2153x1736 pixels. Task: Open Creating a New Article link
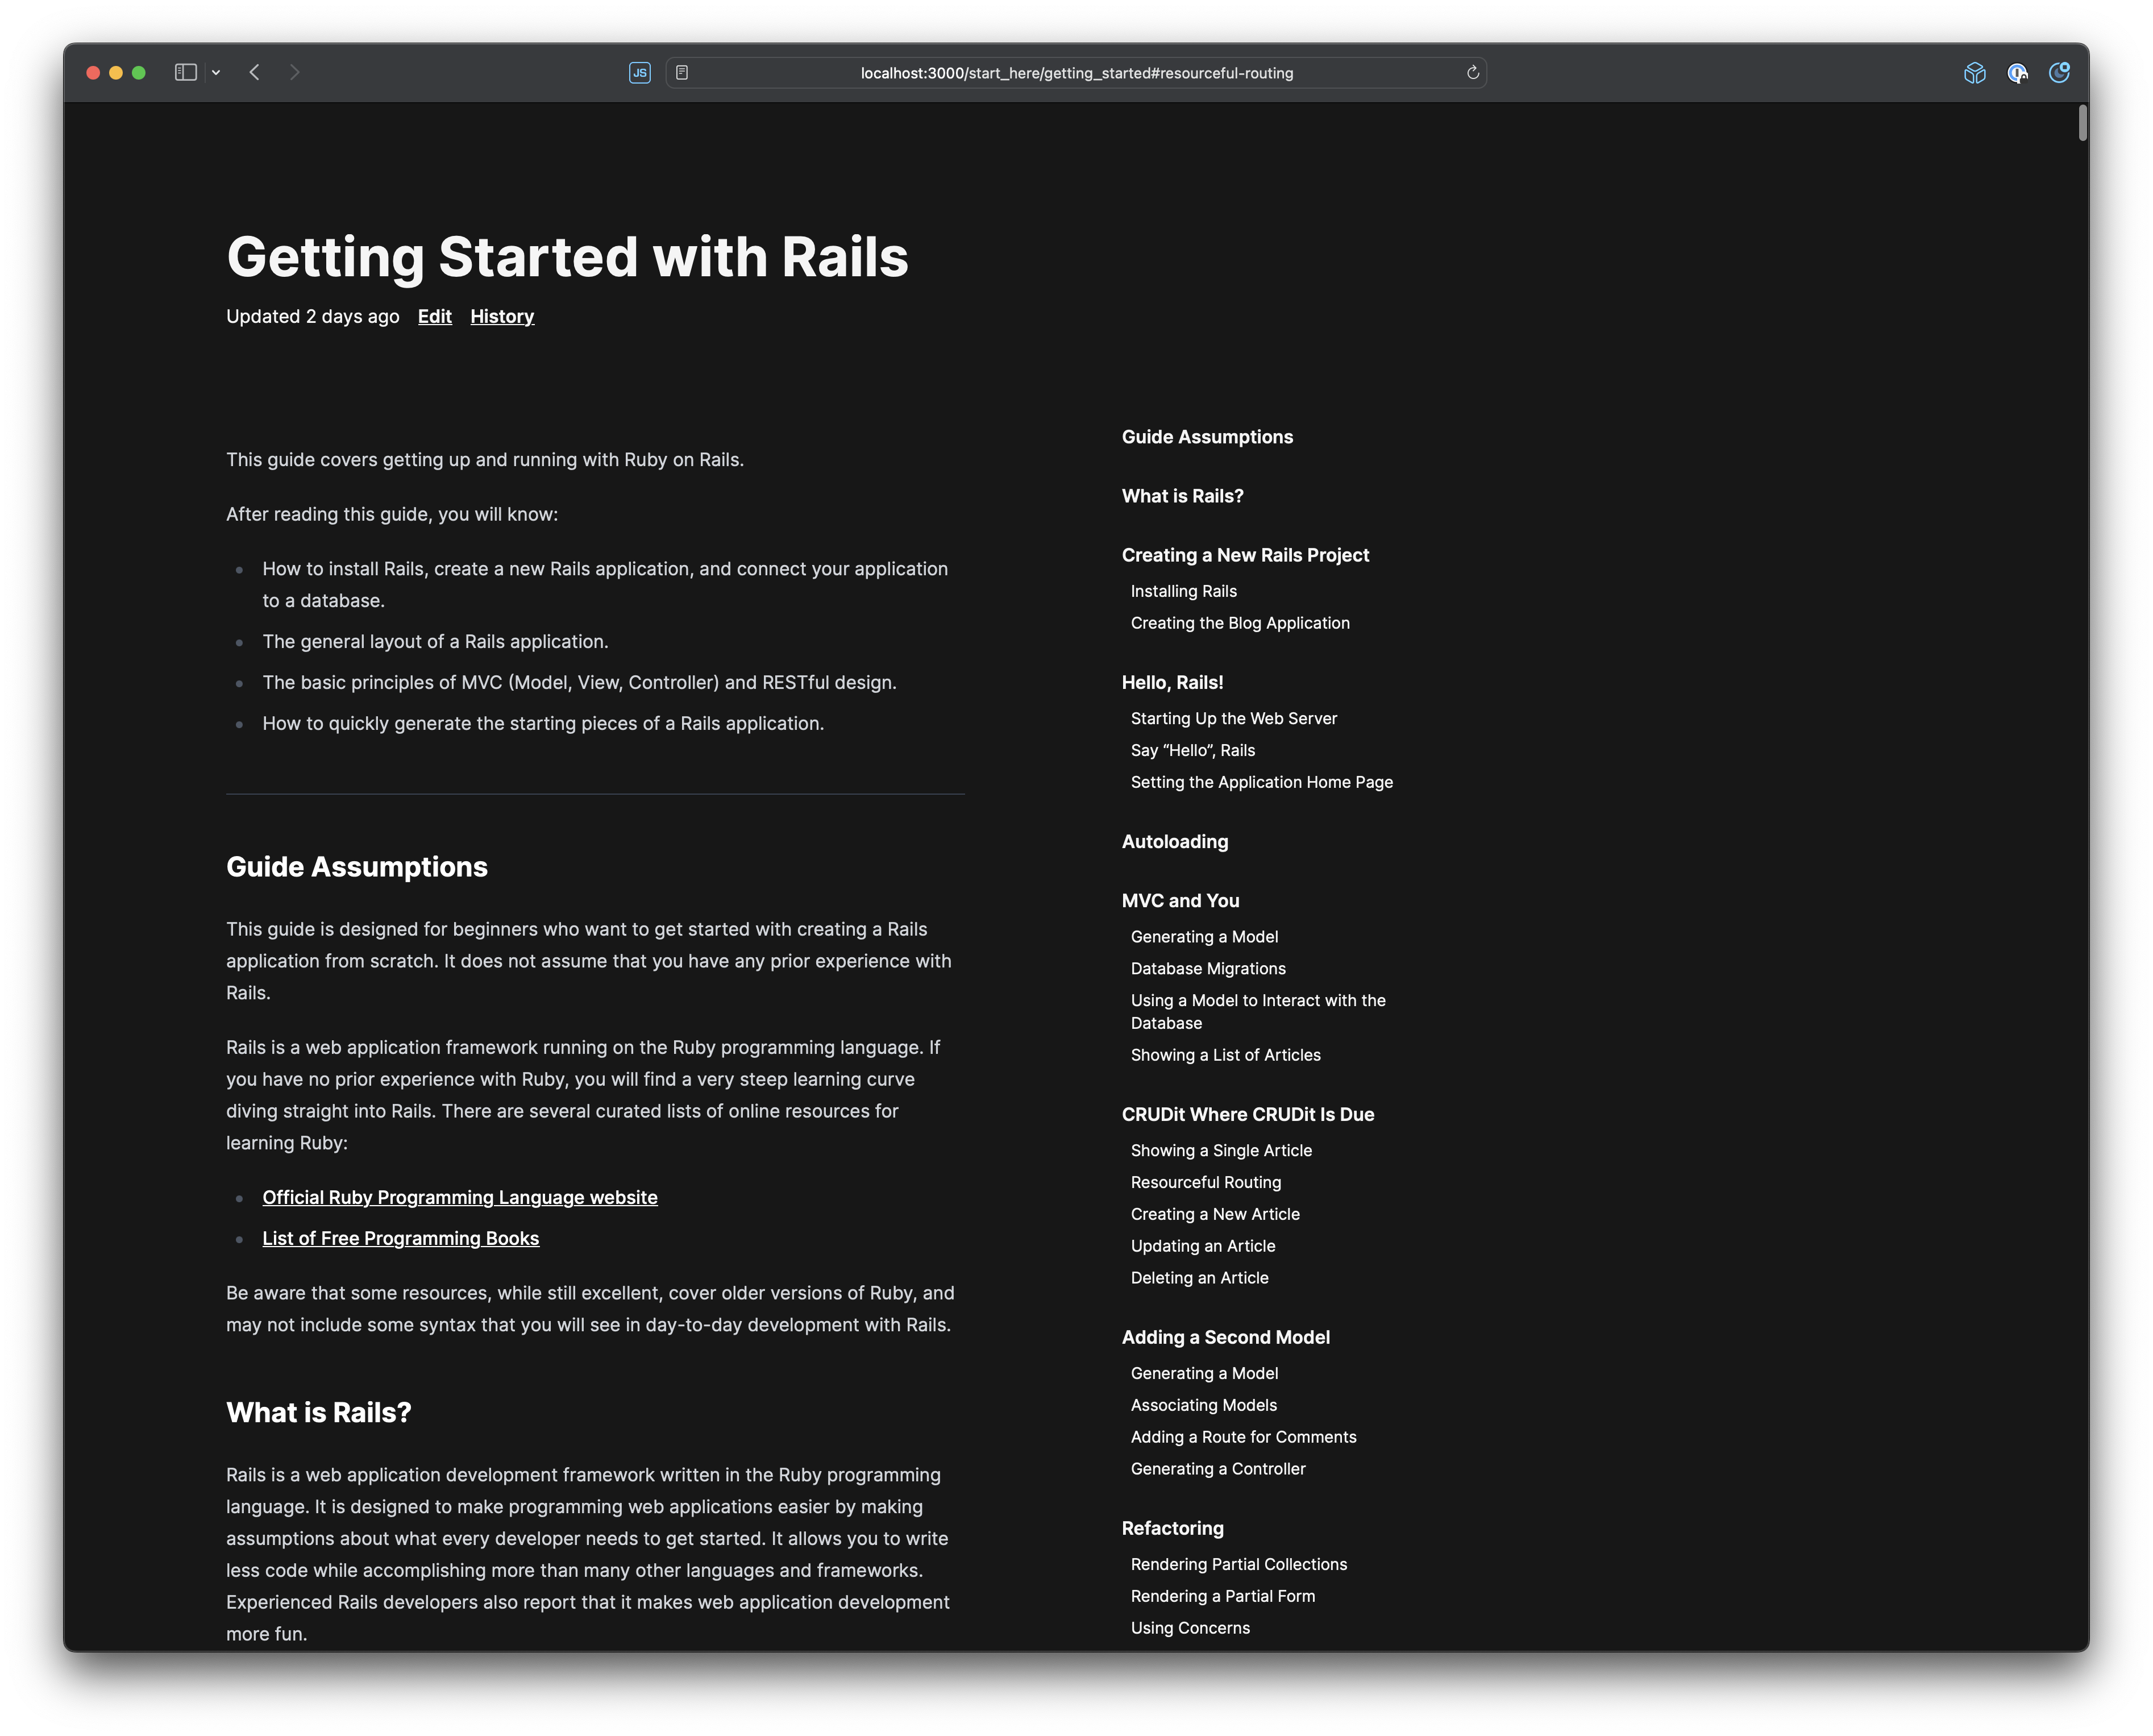point(1215,1214)
